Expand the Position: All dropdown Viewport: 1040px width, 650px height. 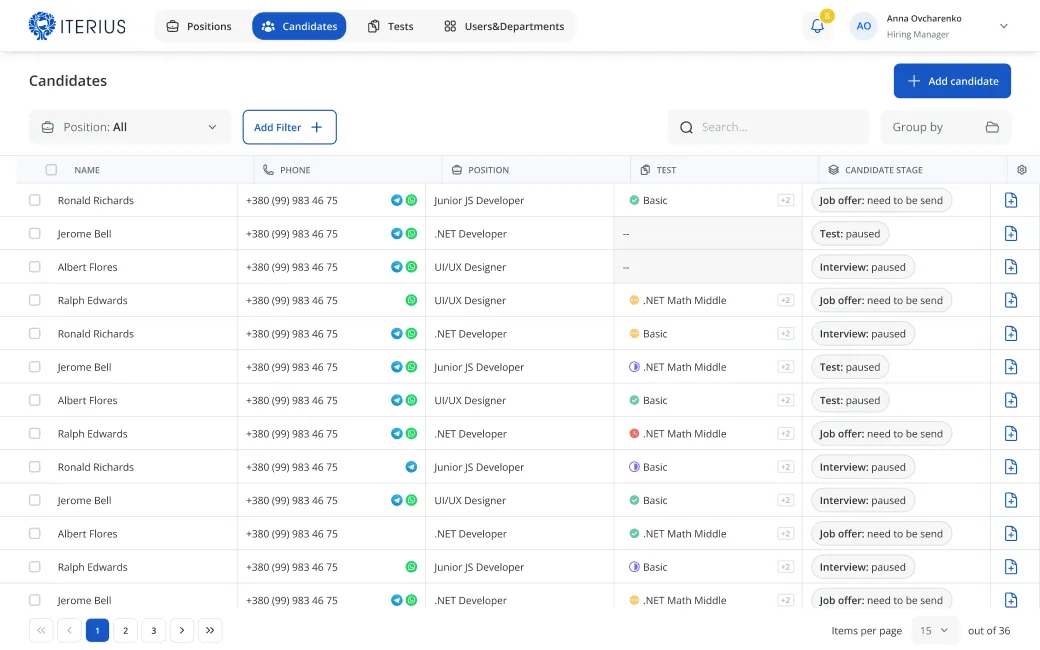pos(130,127)
